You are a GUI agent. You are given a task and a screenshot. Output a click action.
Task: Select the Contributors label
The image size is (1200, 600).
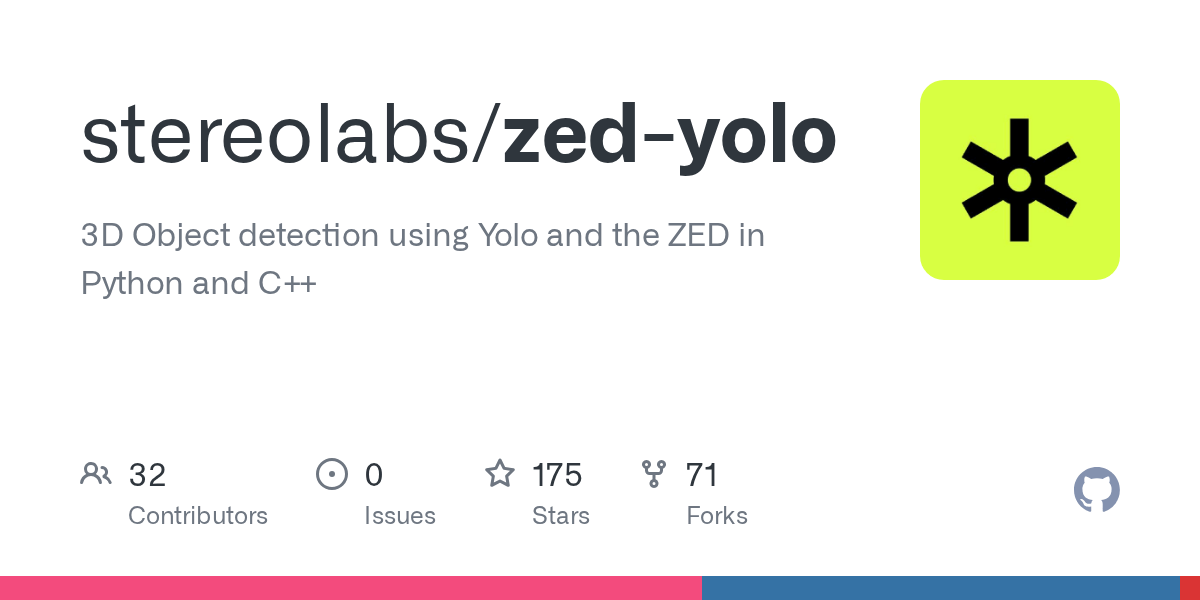tap(198, 516)
